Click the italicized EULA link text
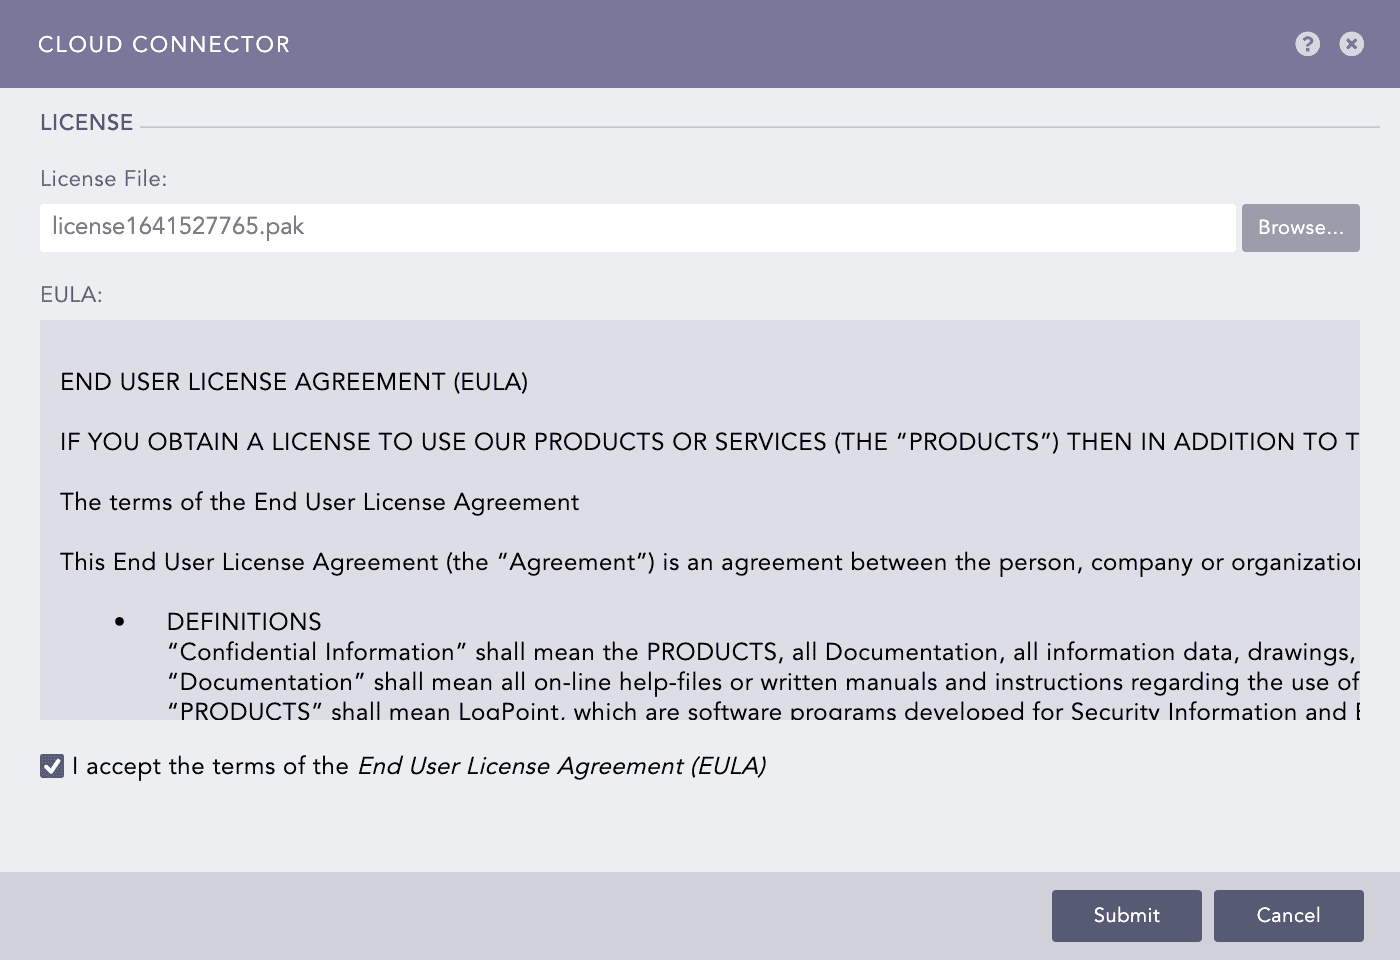 pos(563,766)
